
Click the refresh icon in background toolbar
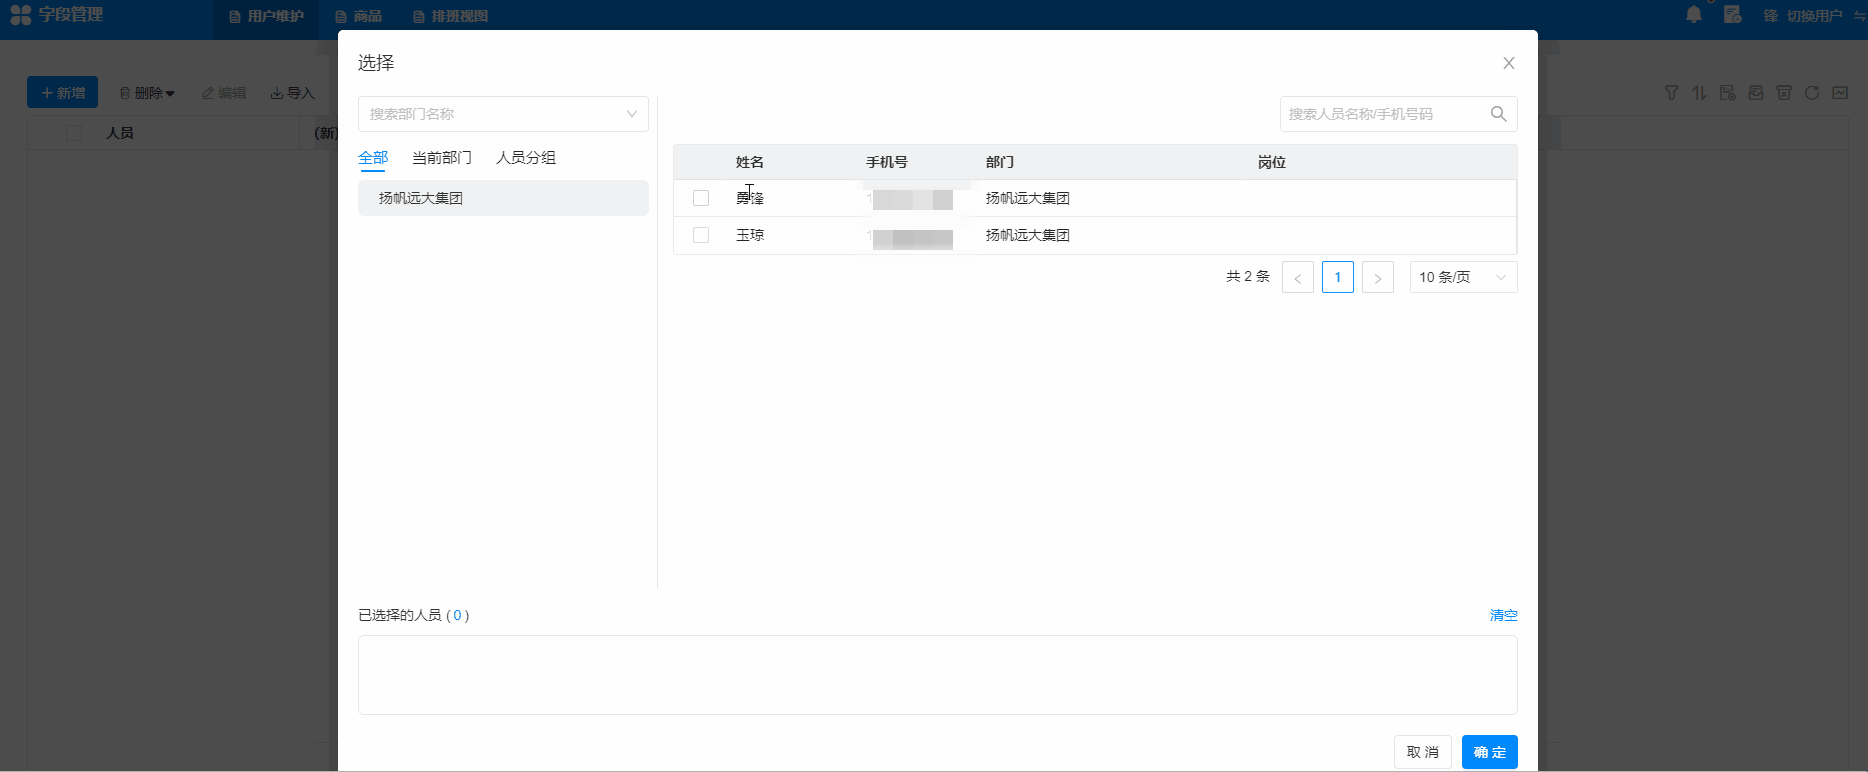pos(1811,93)
